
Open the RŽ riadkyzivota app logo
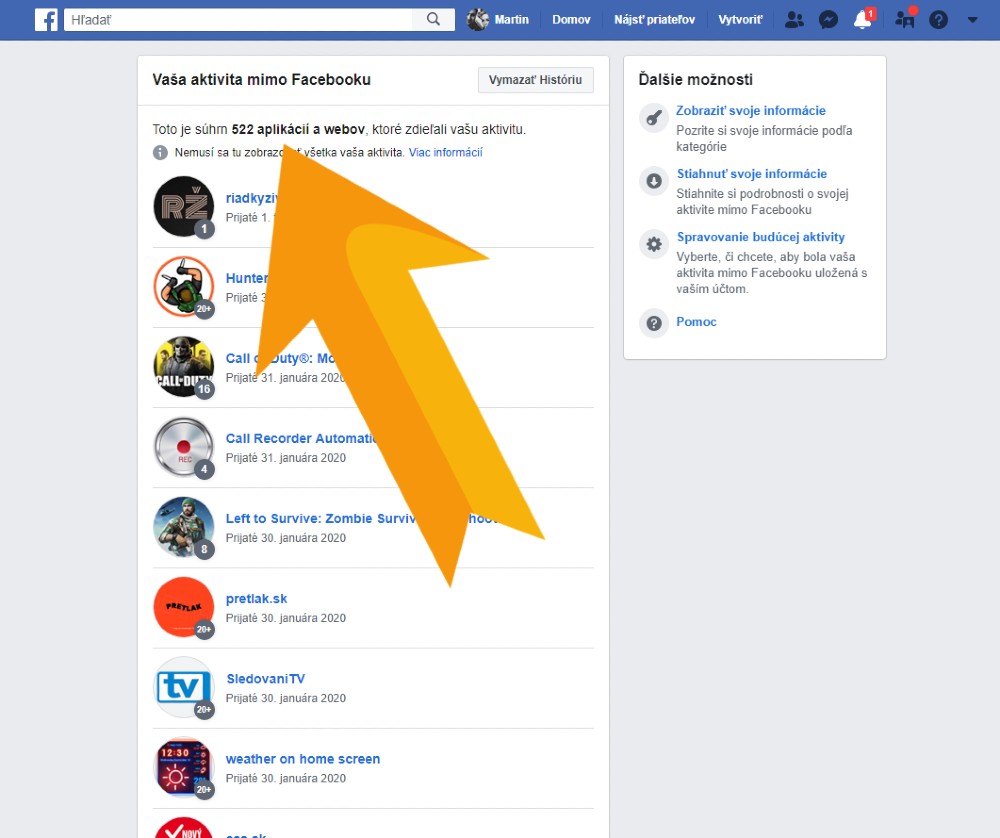coord(184,206)
